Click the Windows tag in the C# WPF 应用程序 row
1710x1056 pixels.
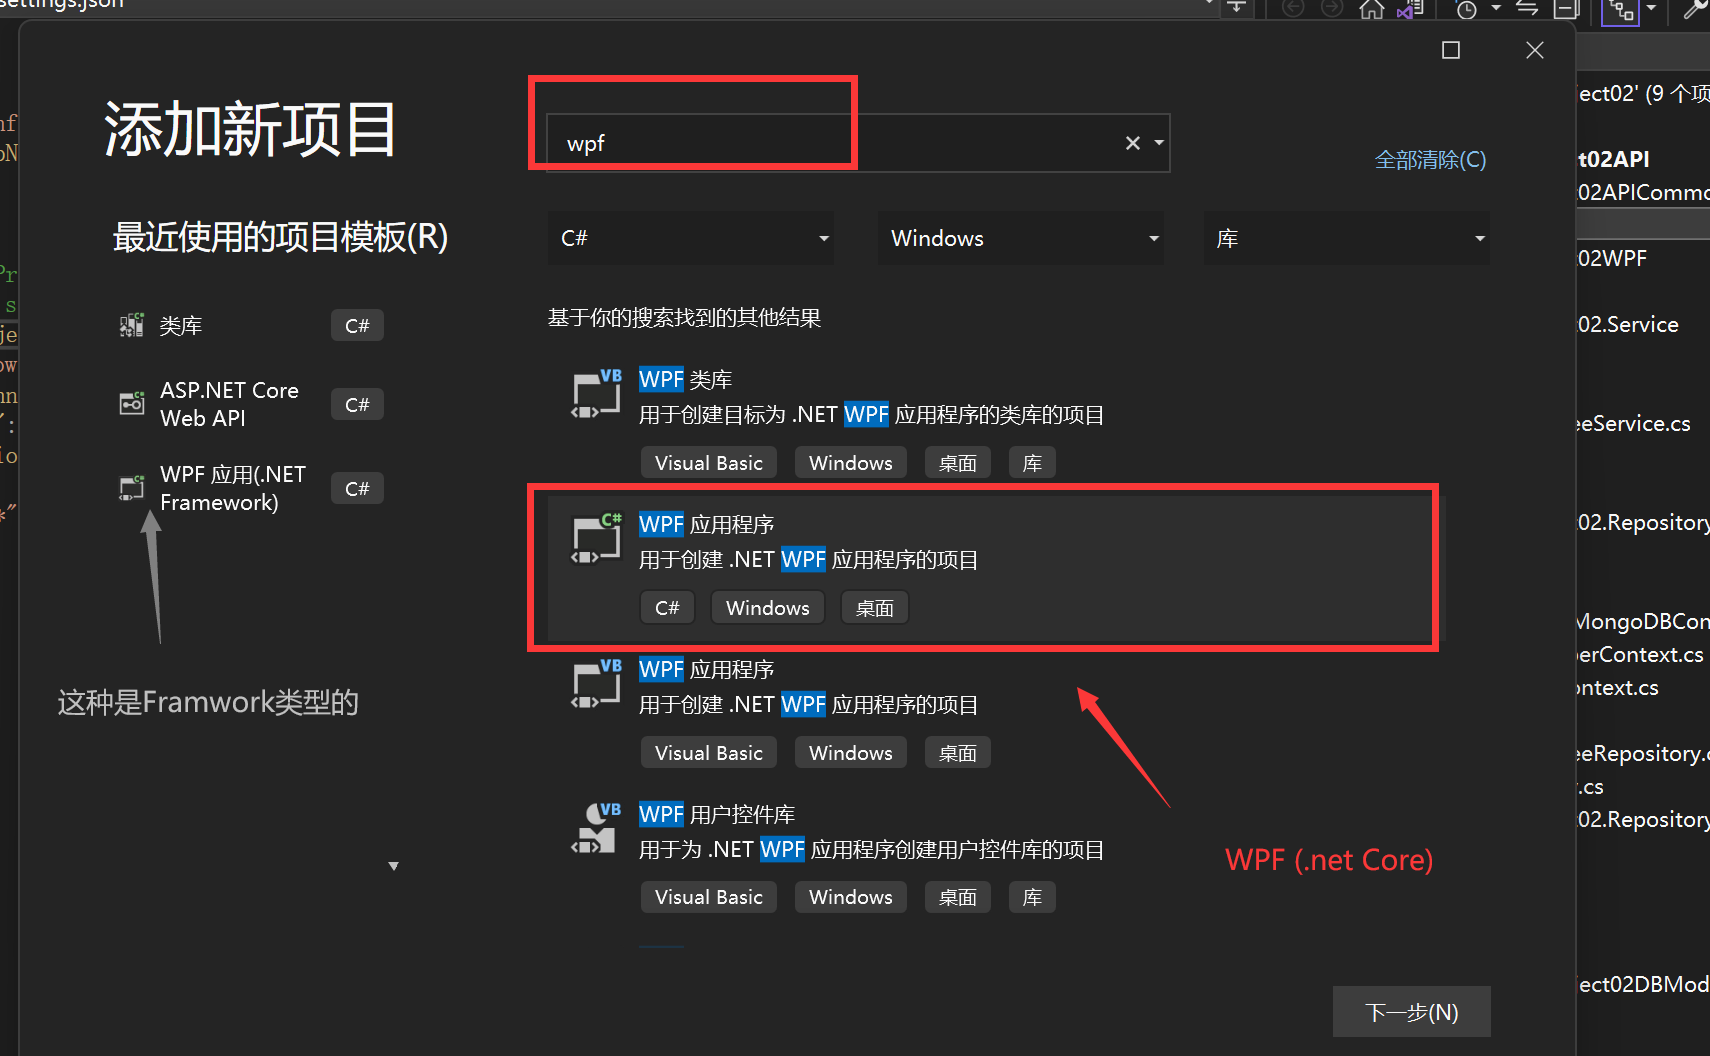click(x=768, y=608)
